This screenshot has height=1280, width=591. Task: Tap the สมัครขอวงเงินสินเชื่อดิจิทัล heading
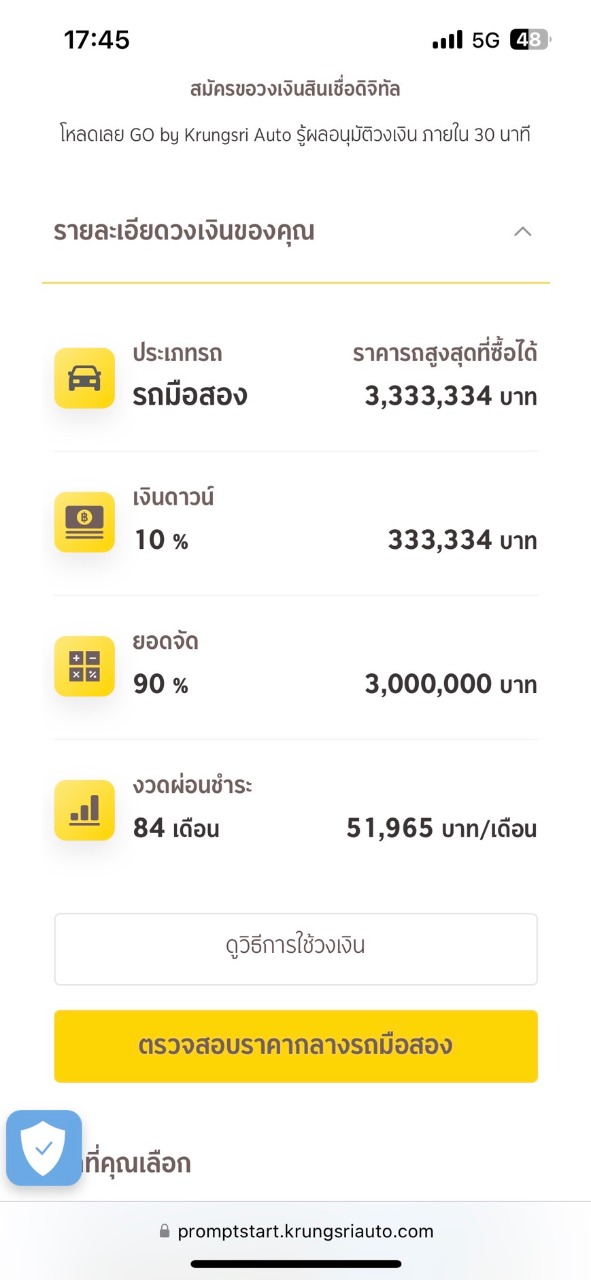[295, 89]
